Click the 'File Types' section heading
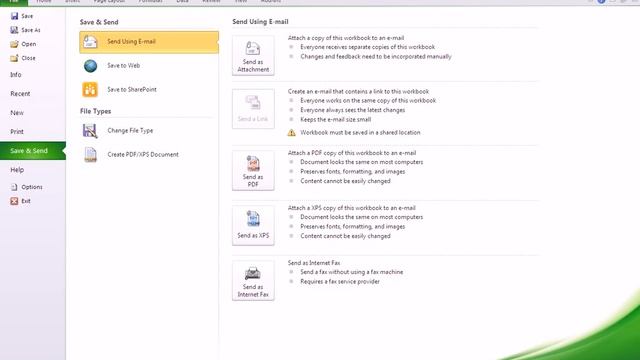The height and width of the screenshot is (360, 640). pos(96,111)
